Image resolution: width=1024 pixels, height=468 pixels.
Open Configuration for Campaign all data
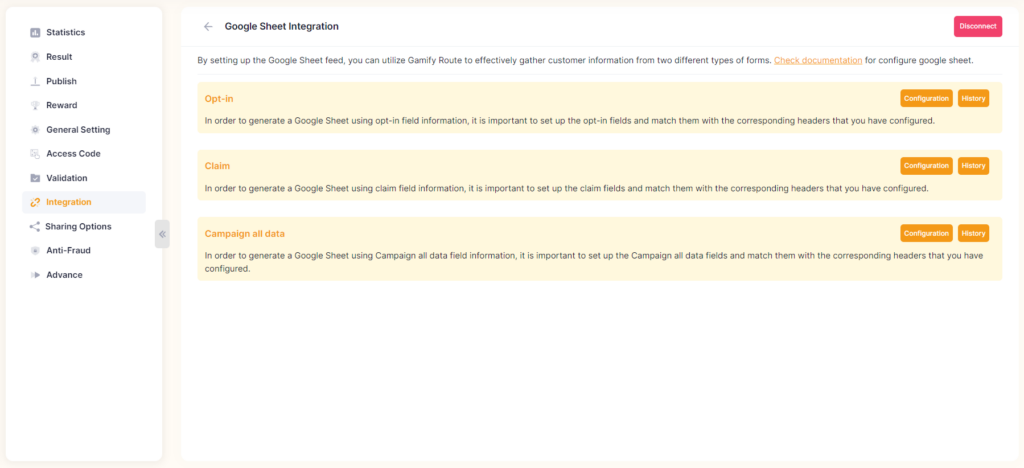(x=926, y=233)
